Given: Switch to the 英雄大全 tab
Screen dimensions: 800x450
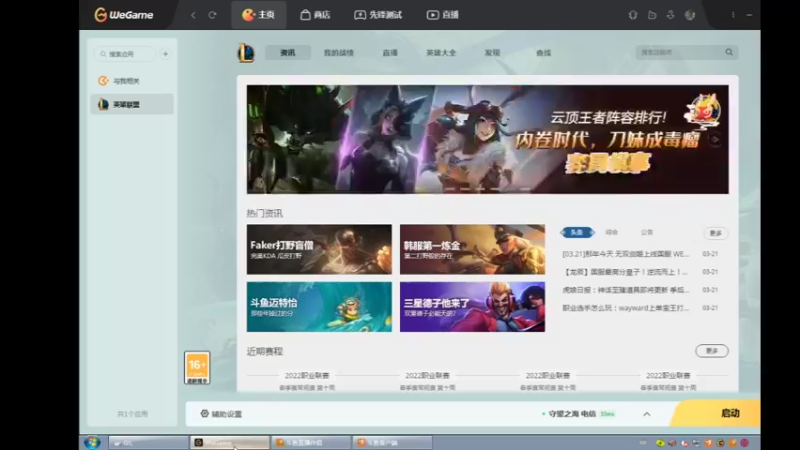Looking at the screenshot, I should (x=441, y=53).
